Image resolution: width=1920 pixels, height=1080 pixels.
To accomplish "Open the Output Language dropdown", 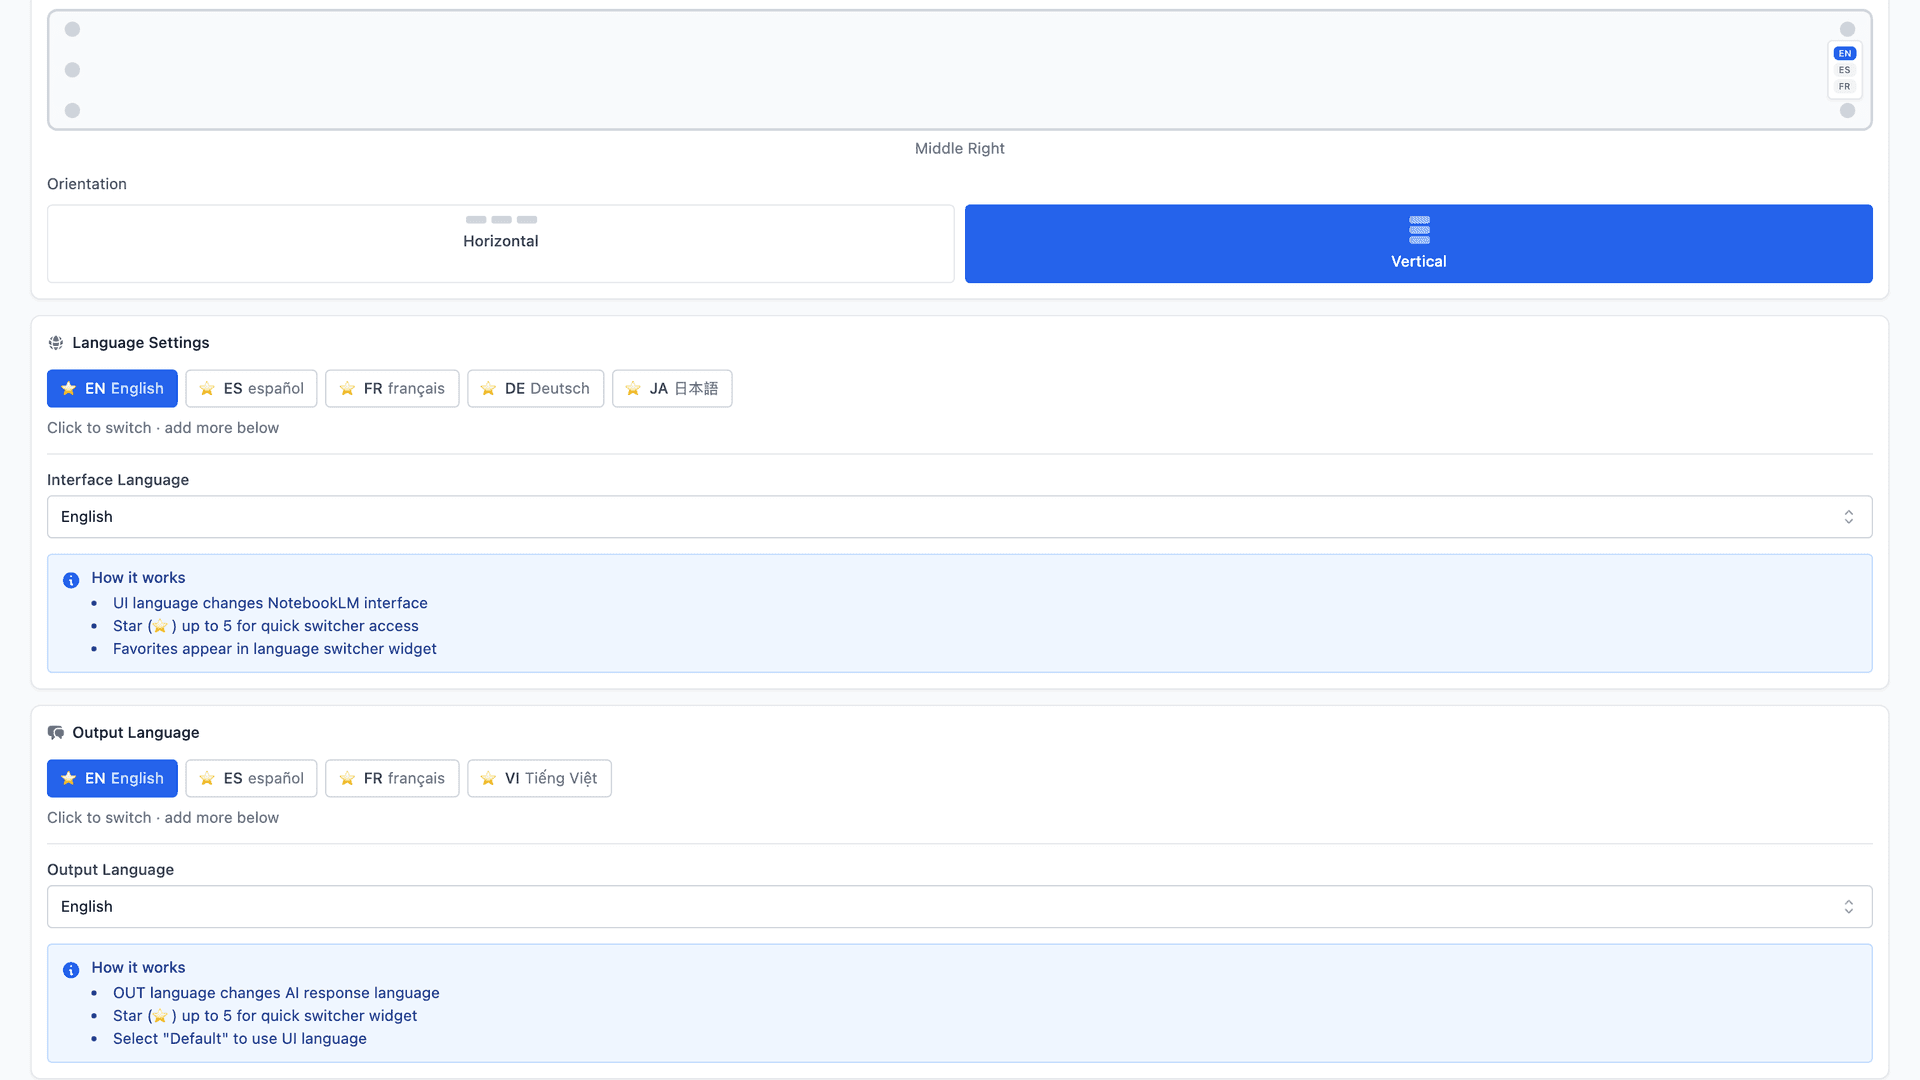I will 960,907.
